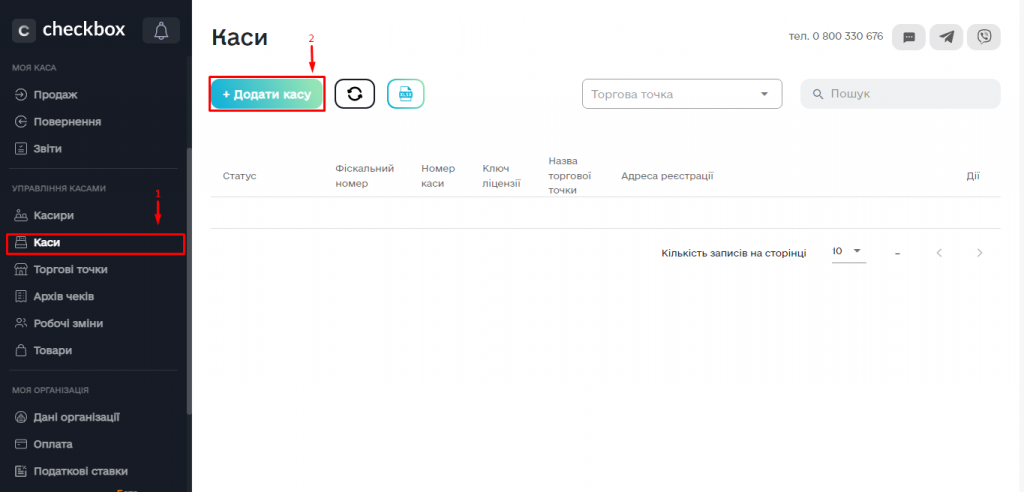Click Кількість записів на сторінці label
This screenshot has height=492, width=1024.
pos(733,253)
